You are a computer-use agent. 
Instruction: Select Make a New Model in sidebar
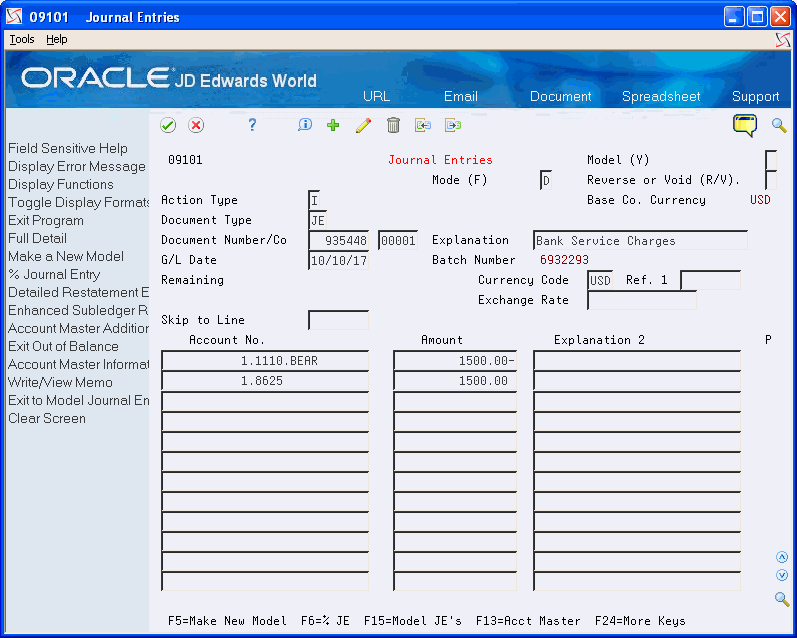click(x=66, y=256)
